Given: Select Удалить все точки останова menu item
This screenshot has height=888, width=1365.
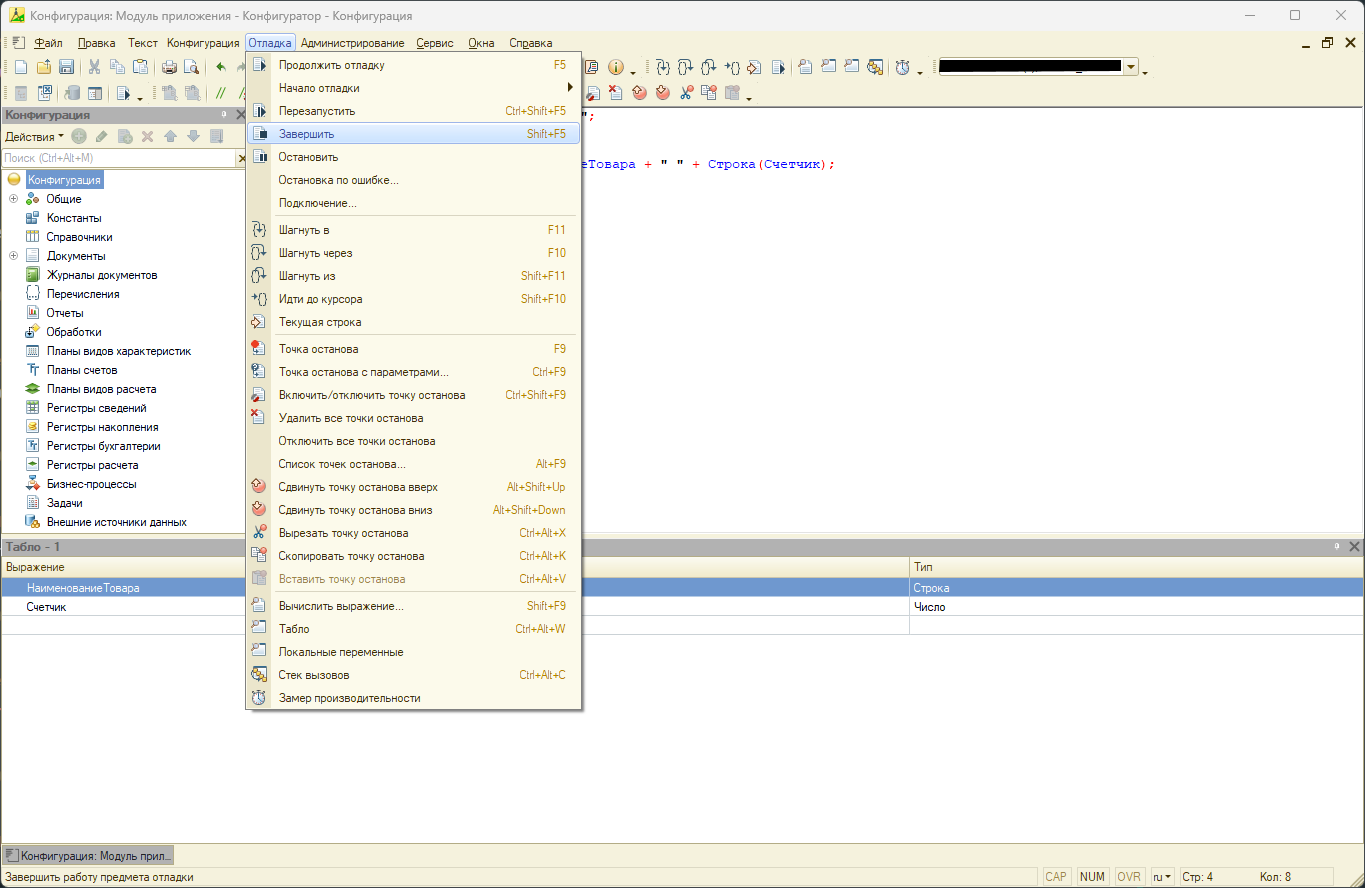Looking at the screenshot, I should coord(413,418).
